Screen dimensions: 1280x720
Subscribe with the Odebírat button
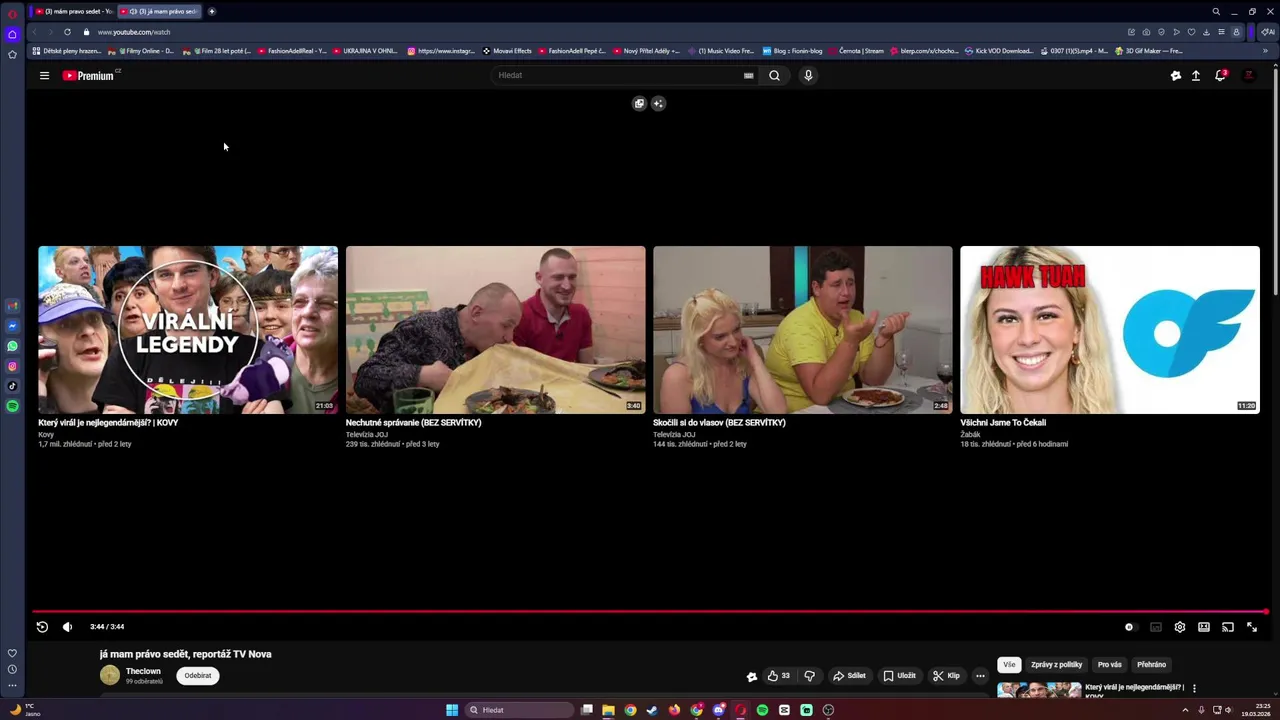198,675
